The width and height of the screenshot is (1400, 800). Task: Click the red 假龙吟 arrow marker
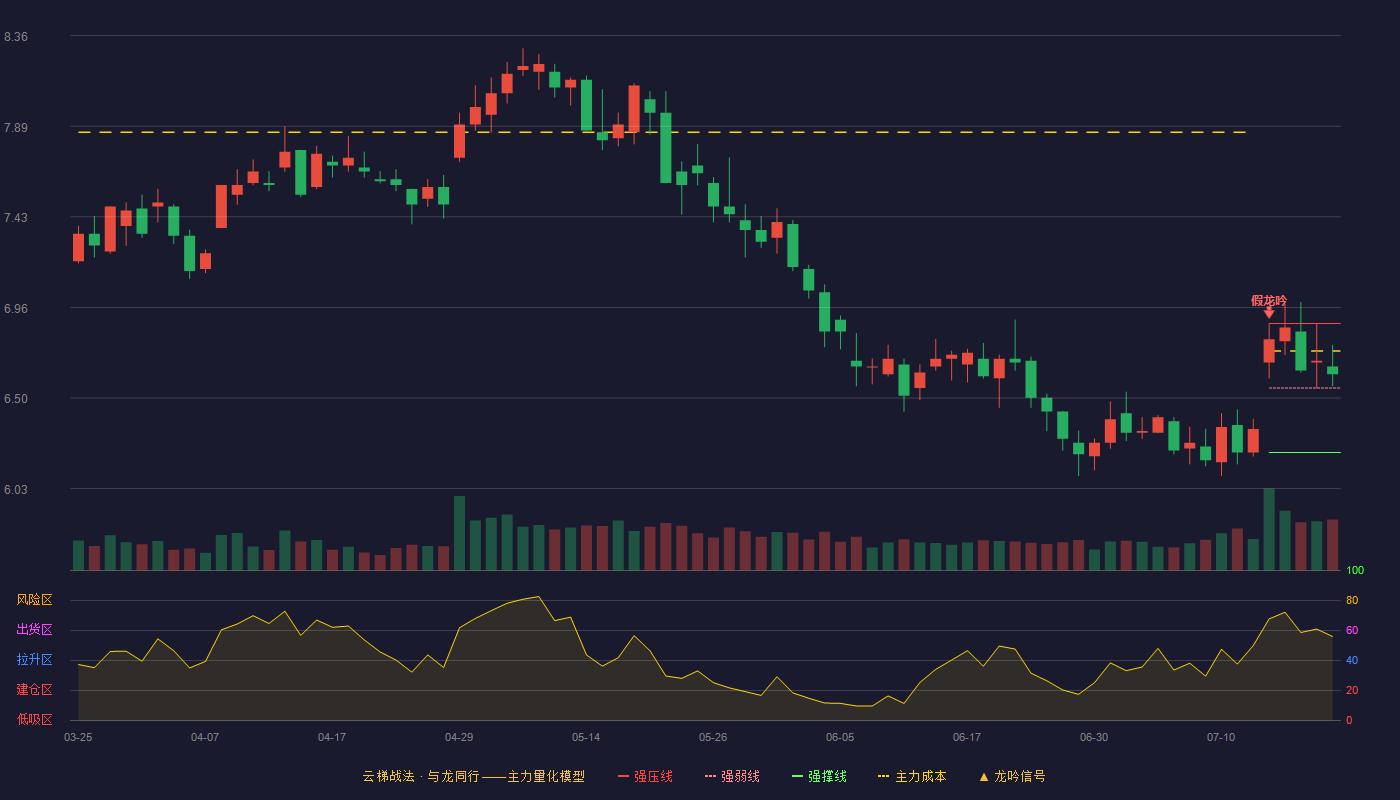(1269, 313)
